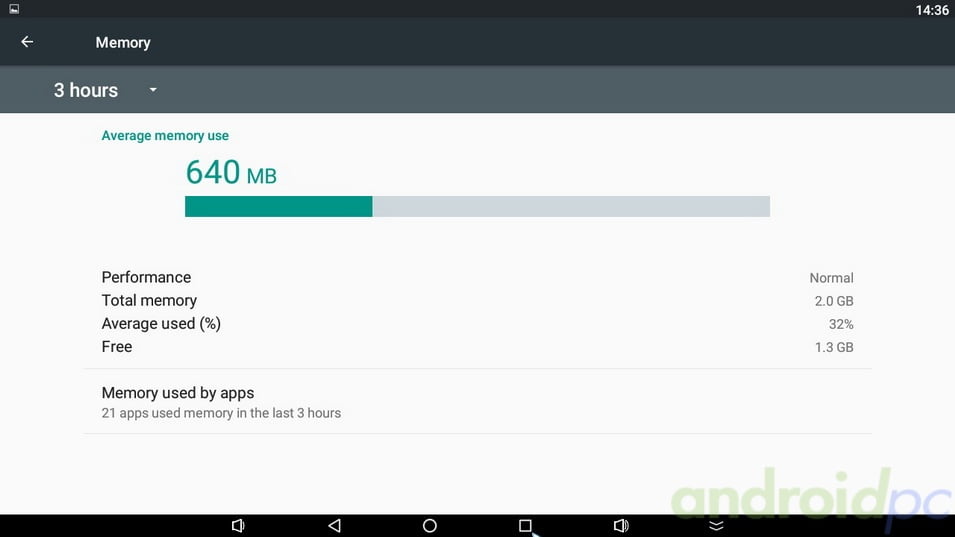Go back using the top arrow
955x537 pixels.
point(27,42)
